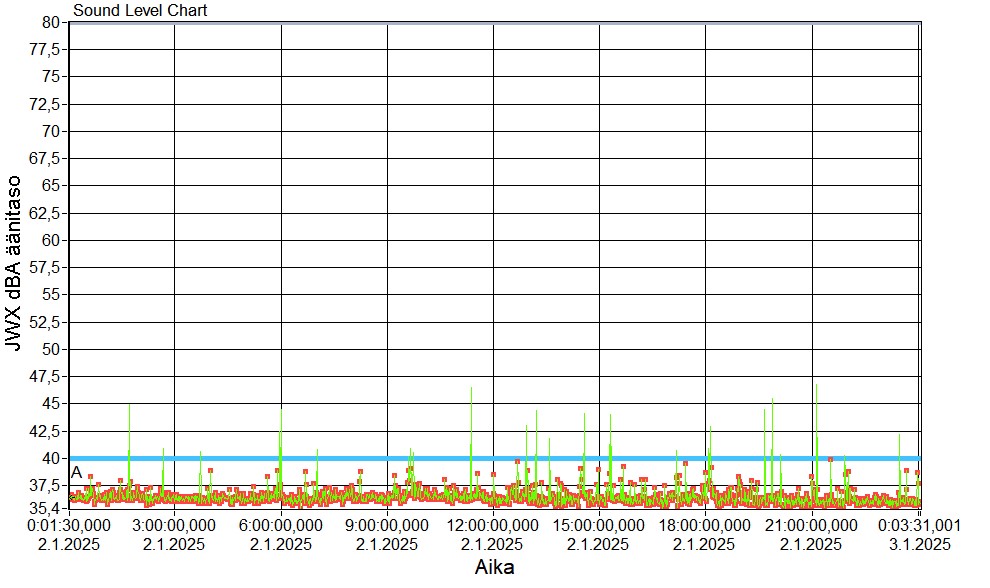Click the 9:00:00,000 time label
This screenshot has height=588, width=990.
[387, 525]
